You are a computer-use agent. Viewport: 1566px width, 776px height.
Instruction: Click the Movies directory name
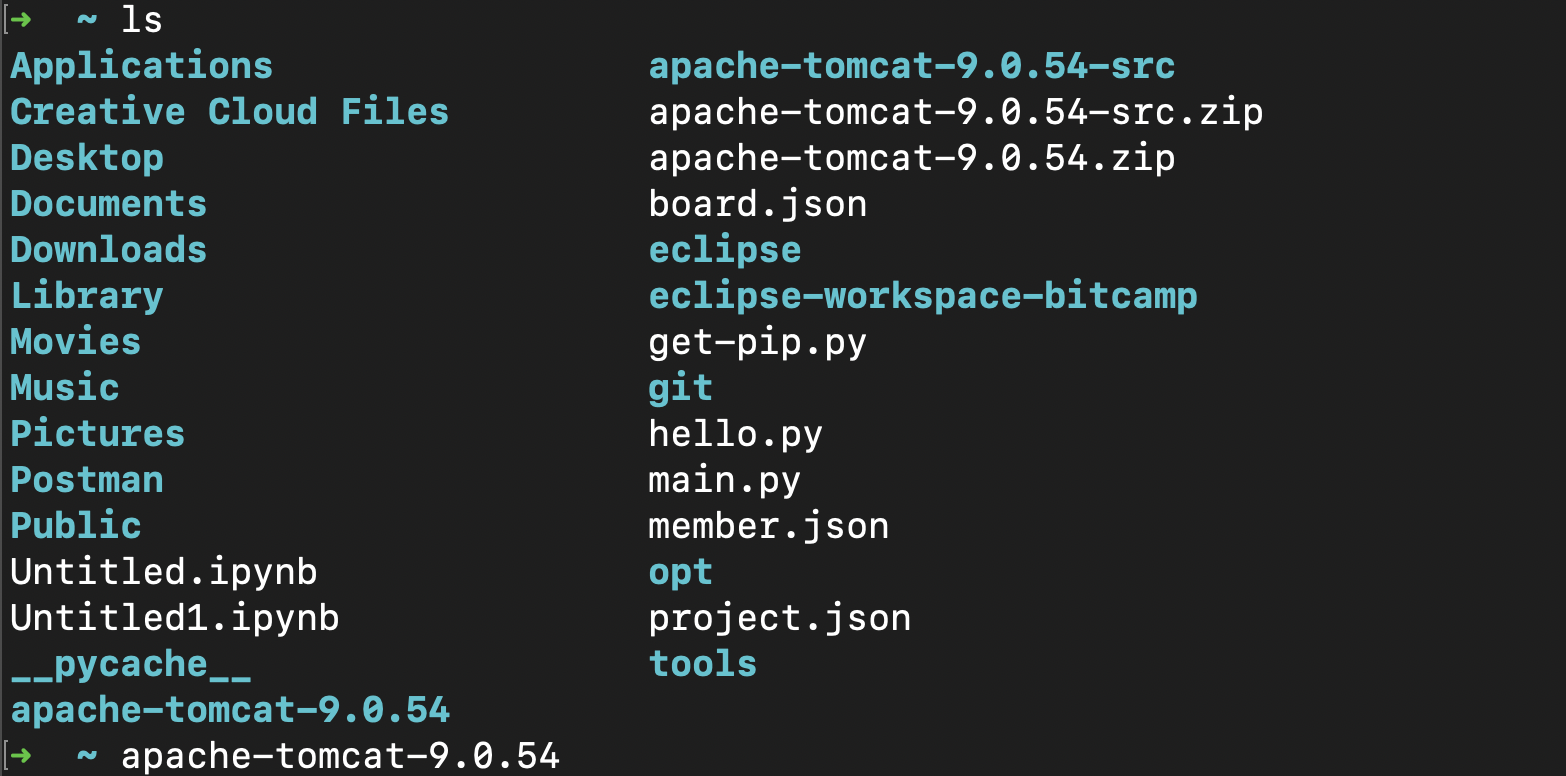[x=75, y=342]
